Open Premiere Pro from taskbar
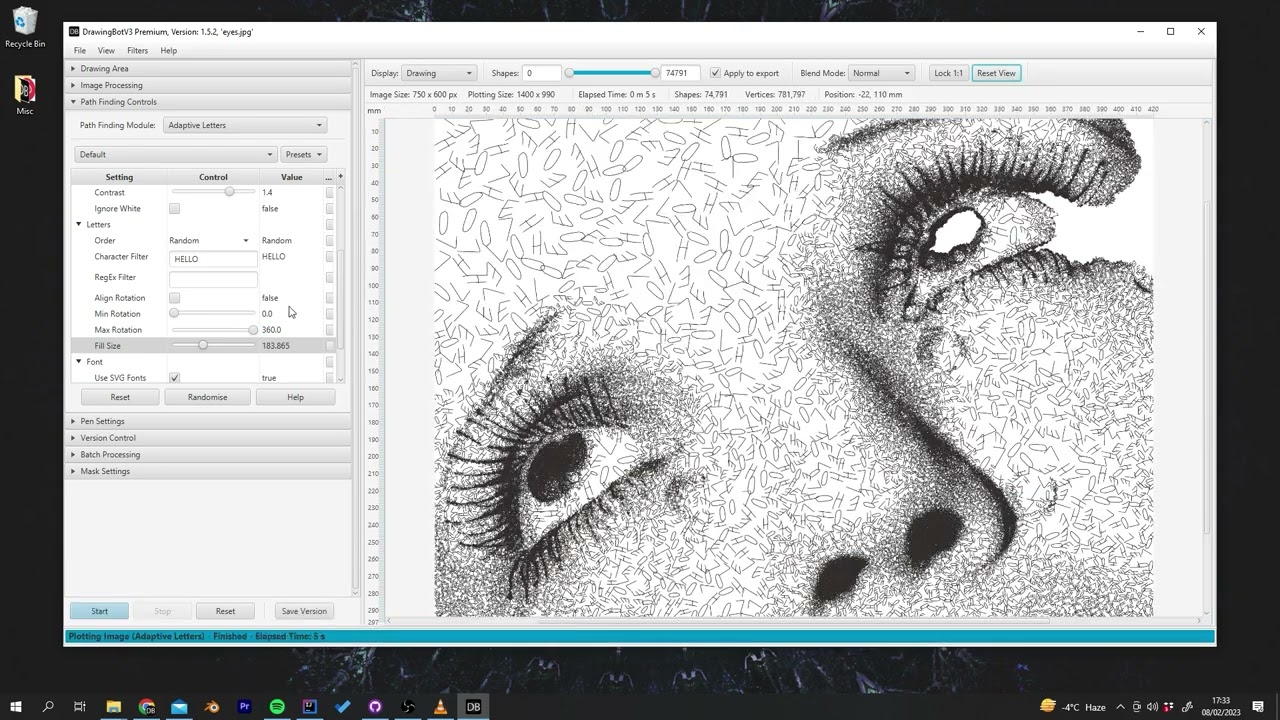Screen dimensions: 1280x720 pyautogui.click(x=244, y=707)
